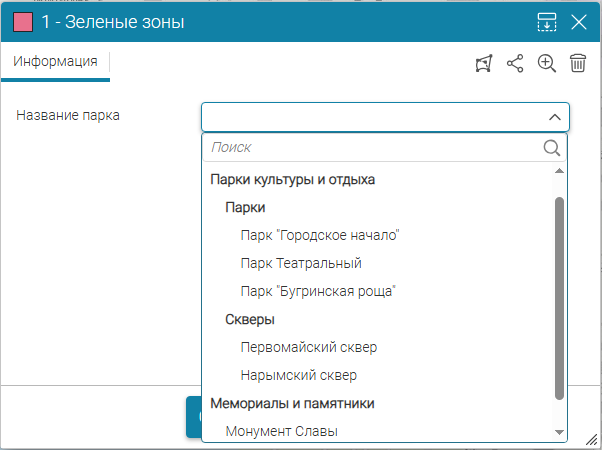
Task: Zoom to object with magnifier plus icon
Action: coord(546,63)
